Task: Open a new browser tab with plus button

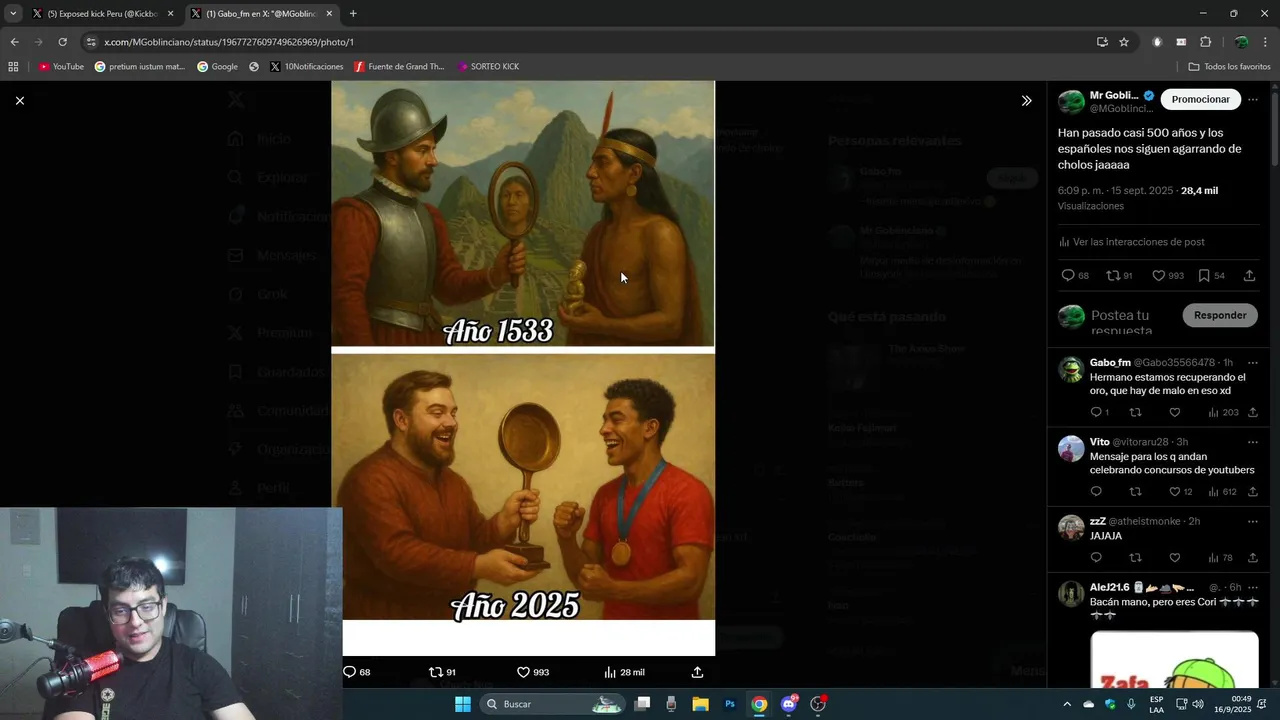Action: (353, 14)
